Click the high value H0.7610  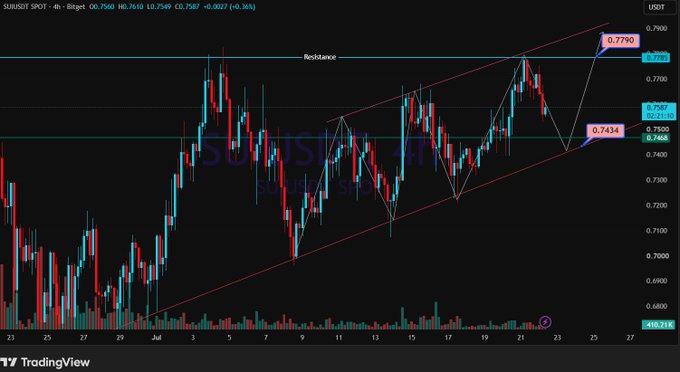tap(130, 7)
